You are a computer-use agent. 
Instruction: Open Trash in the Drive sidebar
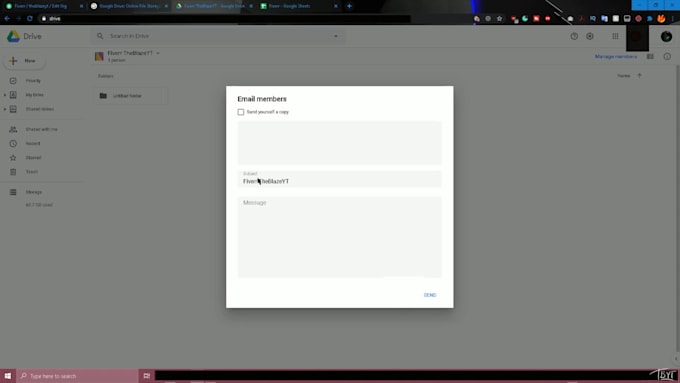[x=32, y=172]
